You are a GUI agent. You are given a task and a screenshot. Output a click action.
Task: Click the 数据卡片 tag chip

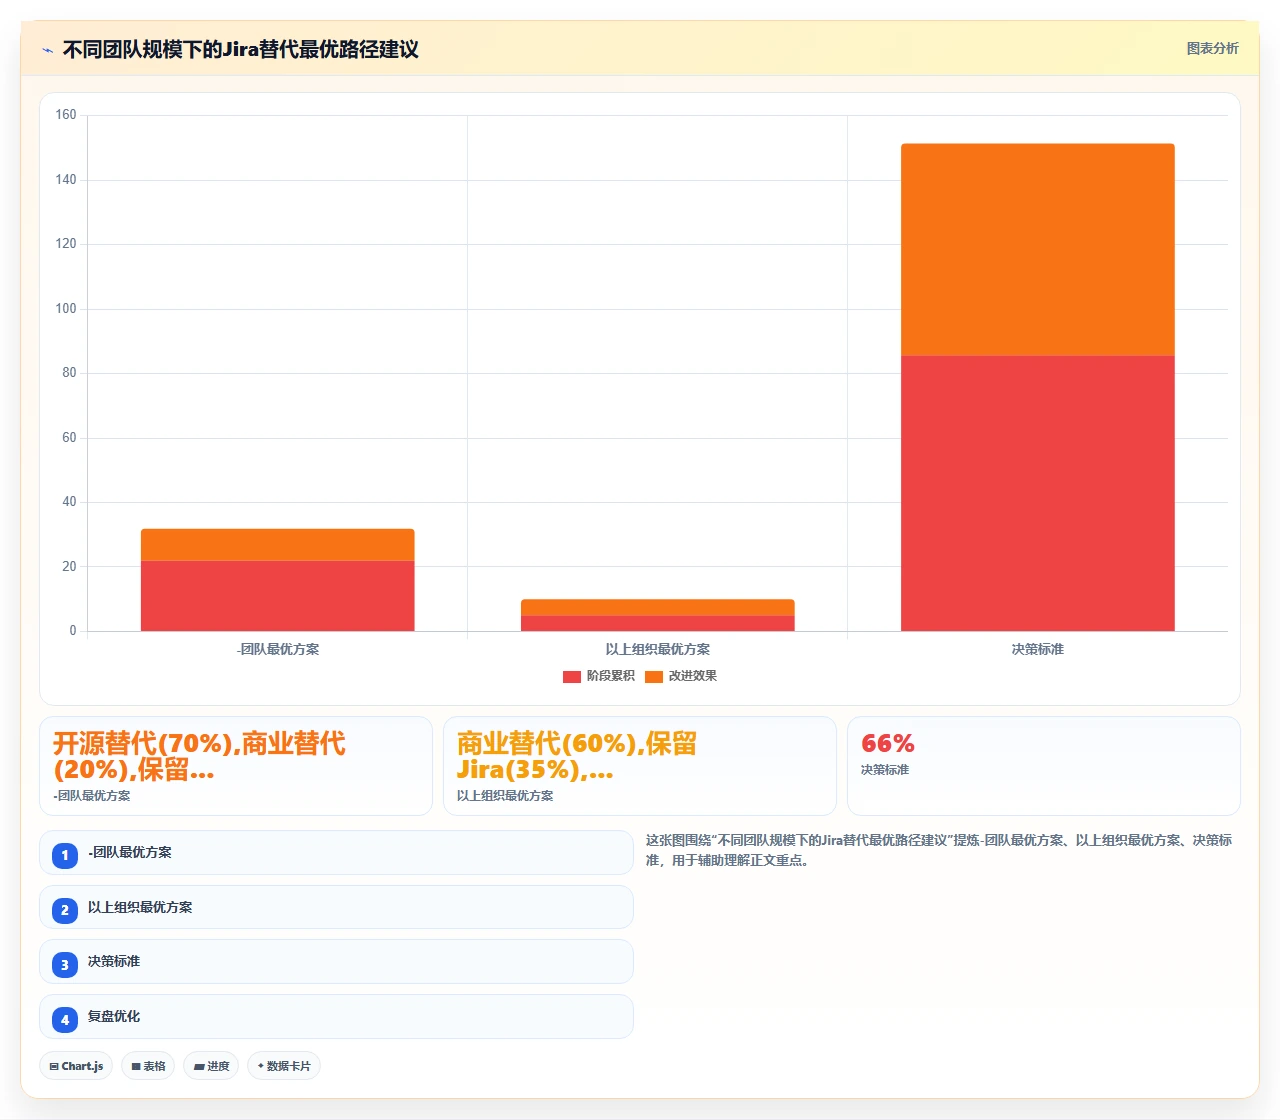tap(284, 1066)
